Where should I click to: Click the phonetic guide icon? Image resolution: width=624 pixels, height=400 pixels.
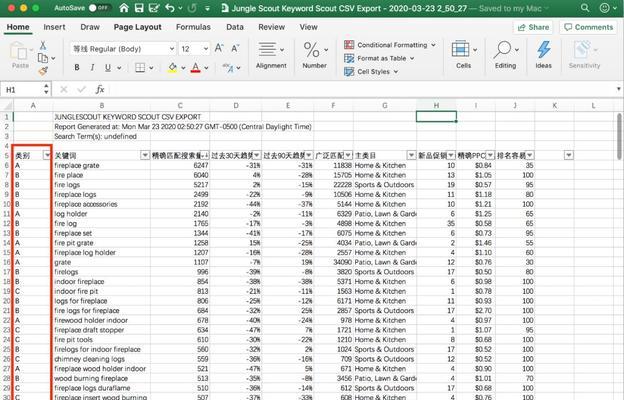tap(228, 68)
